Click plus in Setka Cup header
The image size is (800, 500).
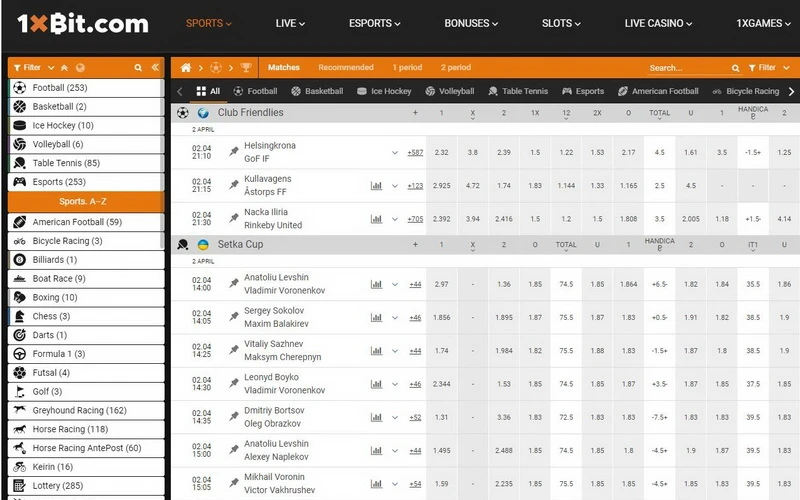click(415, 244)
